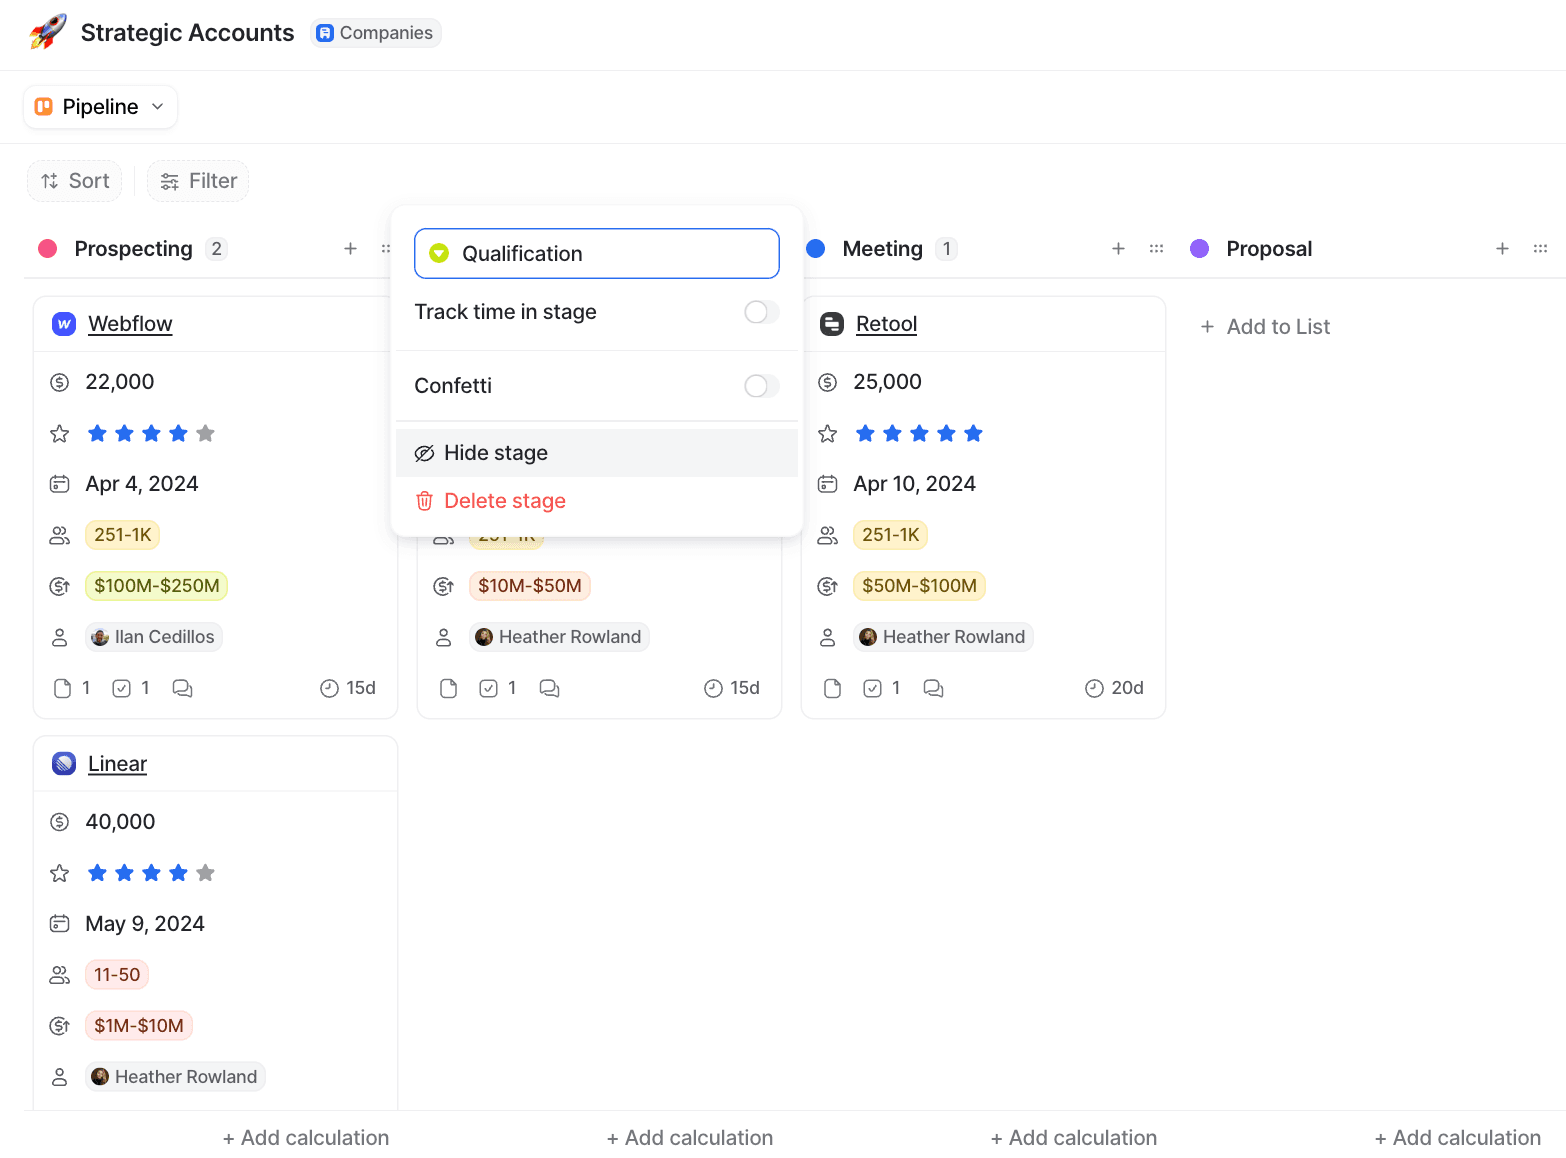
Task: Click the Retool 251-1K employee tag
Action: point(891,535)
